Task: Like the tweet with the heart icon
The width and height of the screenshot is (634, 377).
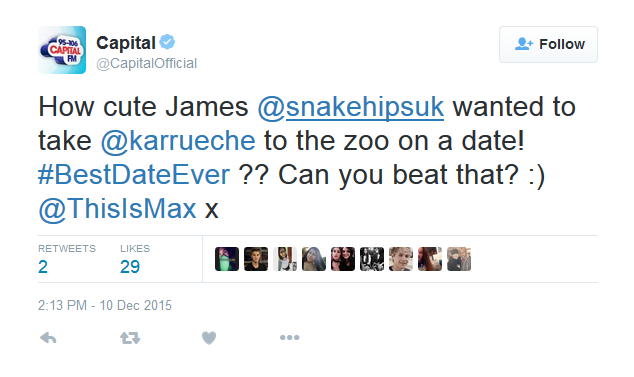Action: pos(209,338)
